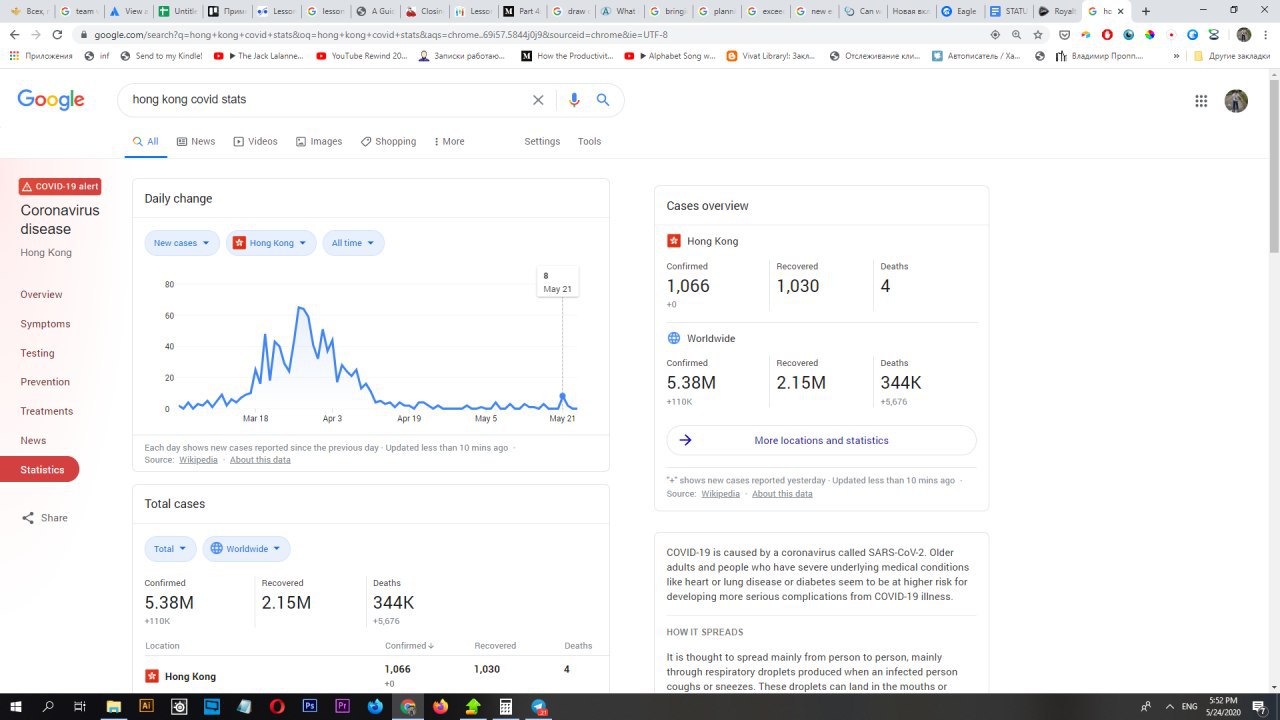
Task: Open Windows Start menu
Action: (x=15, y=706)
